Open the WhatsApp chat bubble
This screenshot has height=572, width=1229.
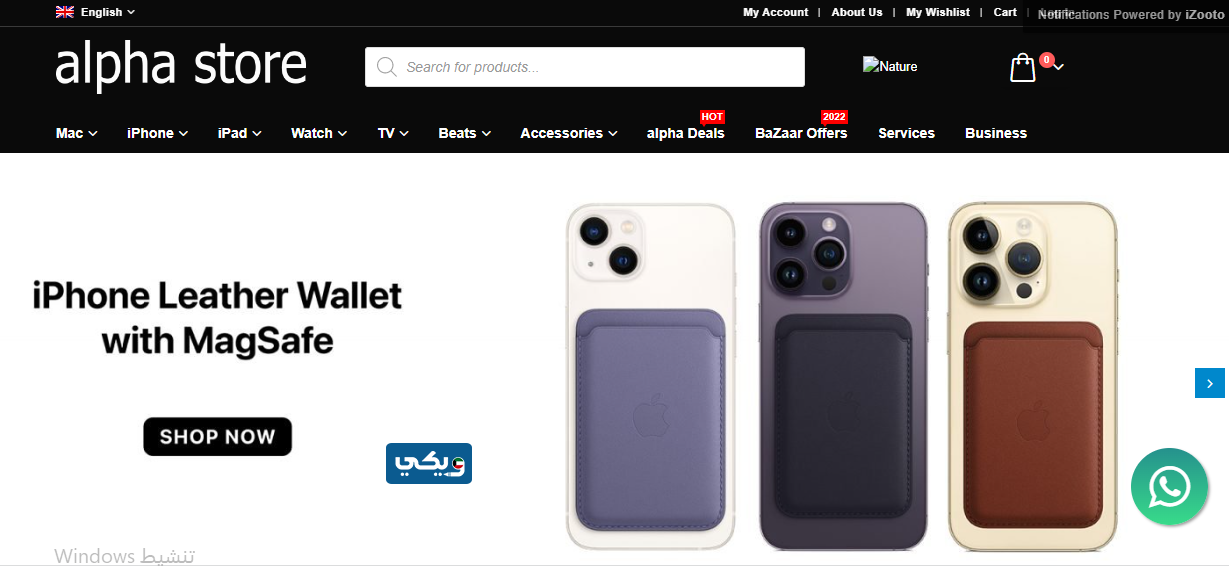[1169, 487]
